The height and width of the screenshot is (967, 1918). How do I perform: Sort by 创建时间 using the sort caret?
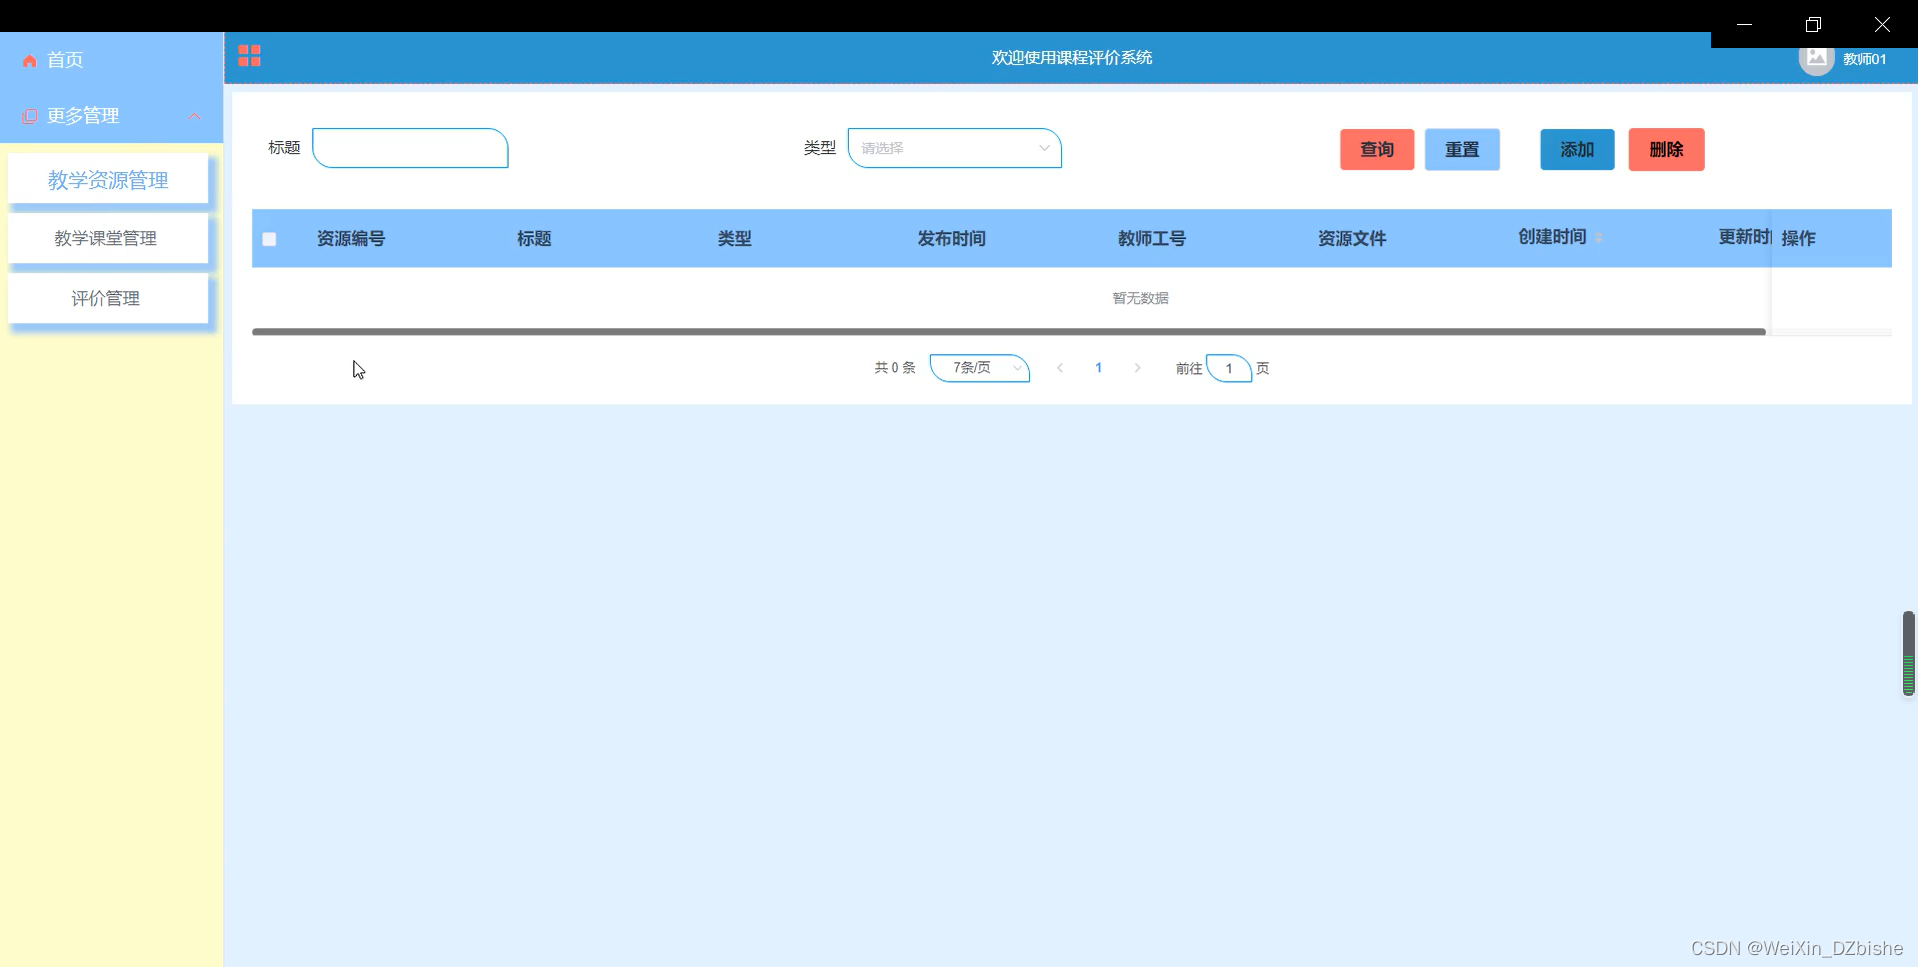tap(1598, 238)
